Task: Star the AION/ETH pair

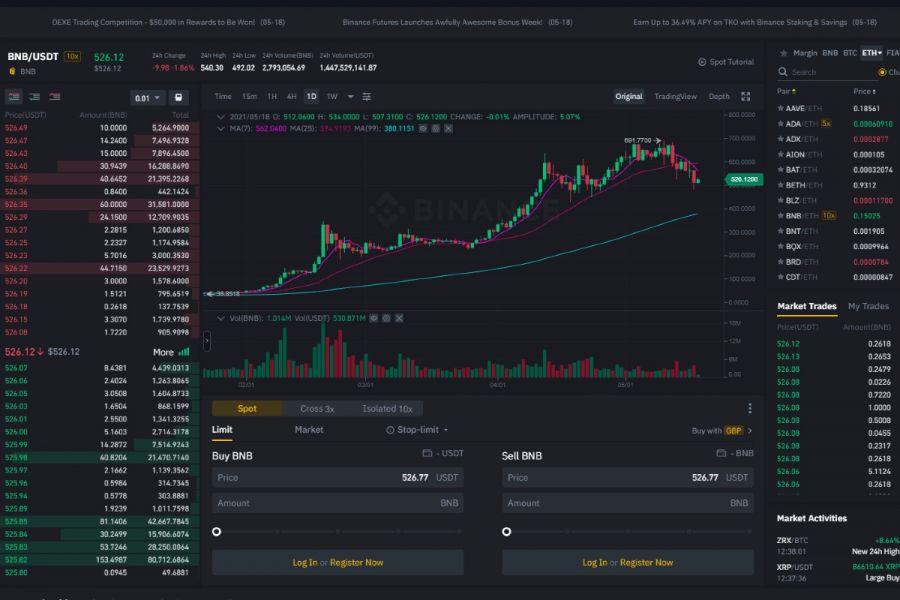Action: click(x=780, y=154)
